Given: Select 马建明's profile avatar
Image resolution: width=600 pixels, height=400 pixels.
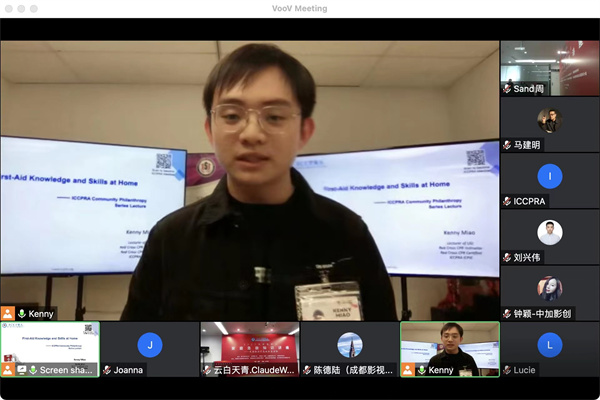Looking at the screenshot, I should coord(549,121).
